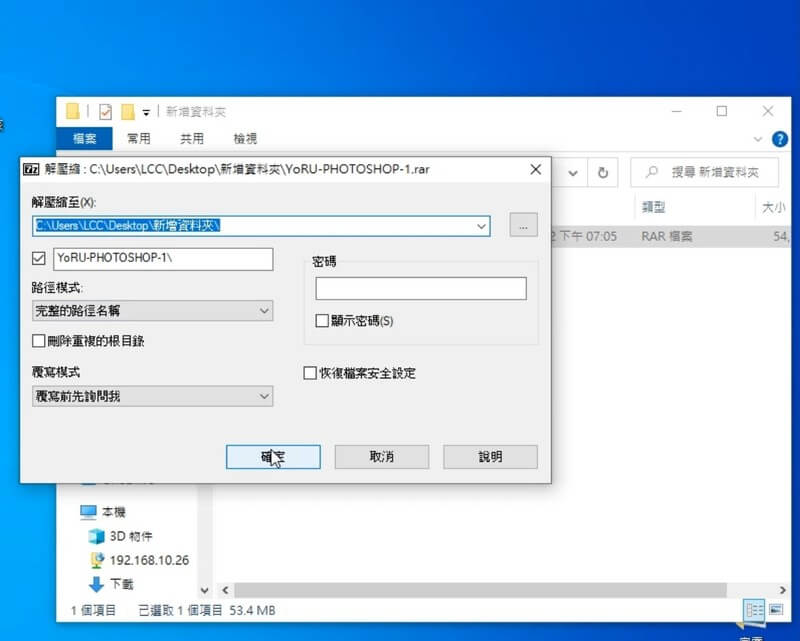Click the new folder icon in the quick access toolbar
The width and height of the screenshot is (800, 641).
(127, 111)
